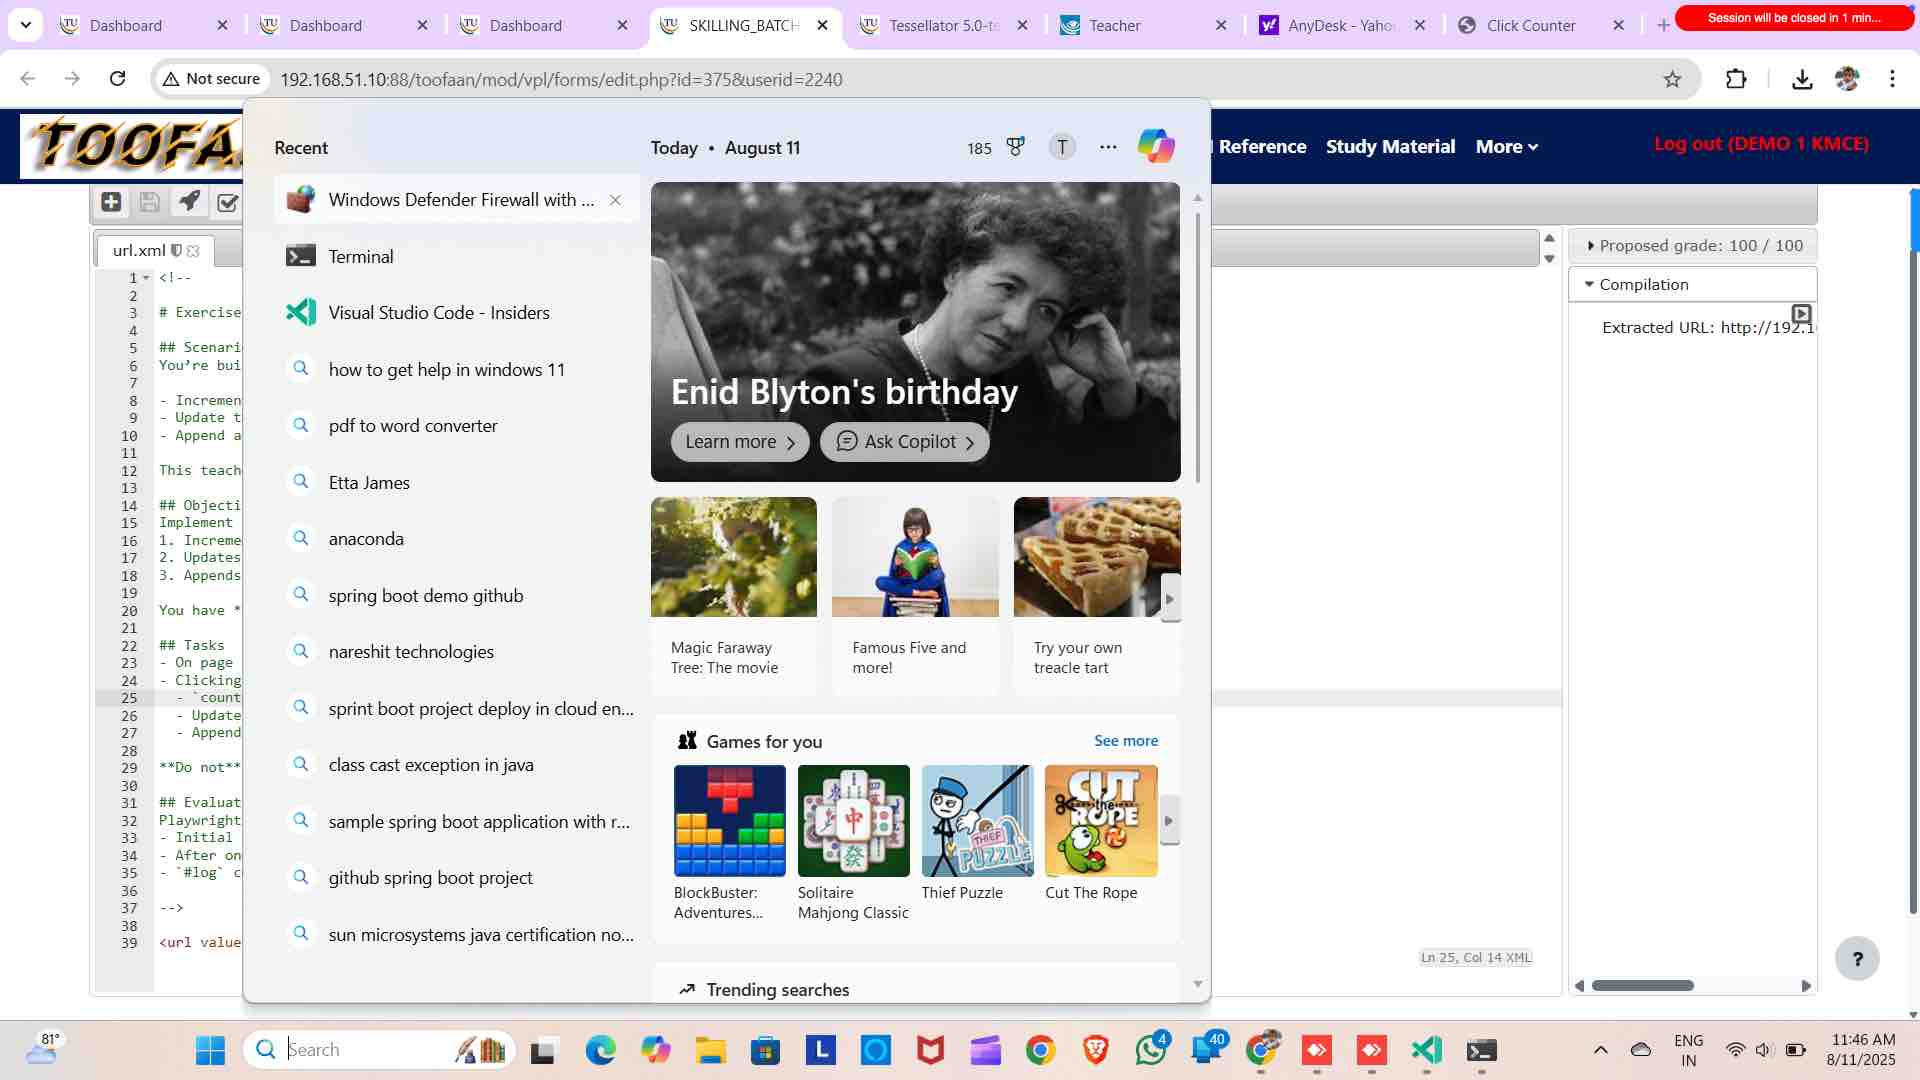Click the Learn more button on Enid Blyton card

[739, 442]
